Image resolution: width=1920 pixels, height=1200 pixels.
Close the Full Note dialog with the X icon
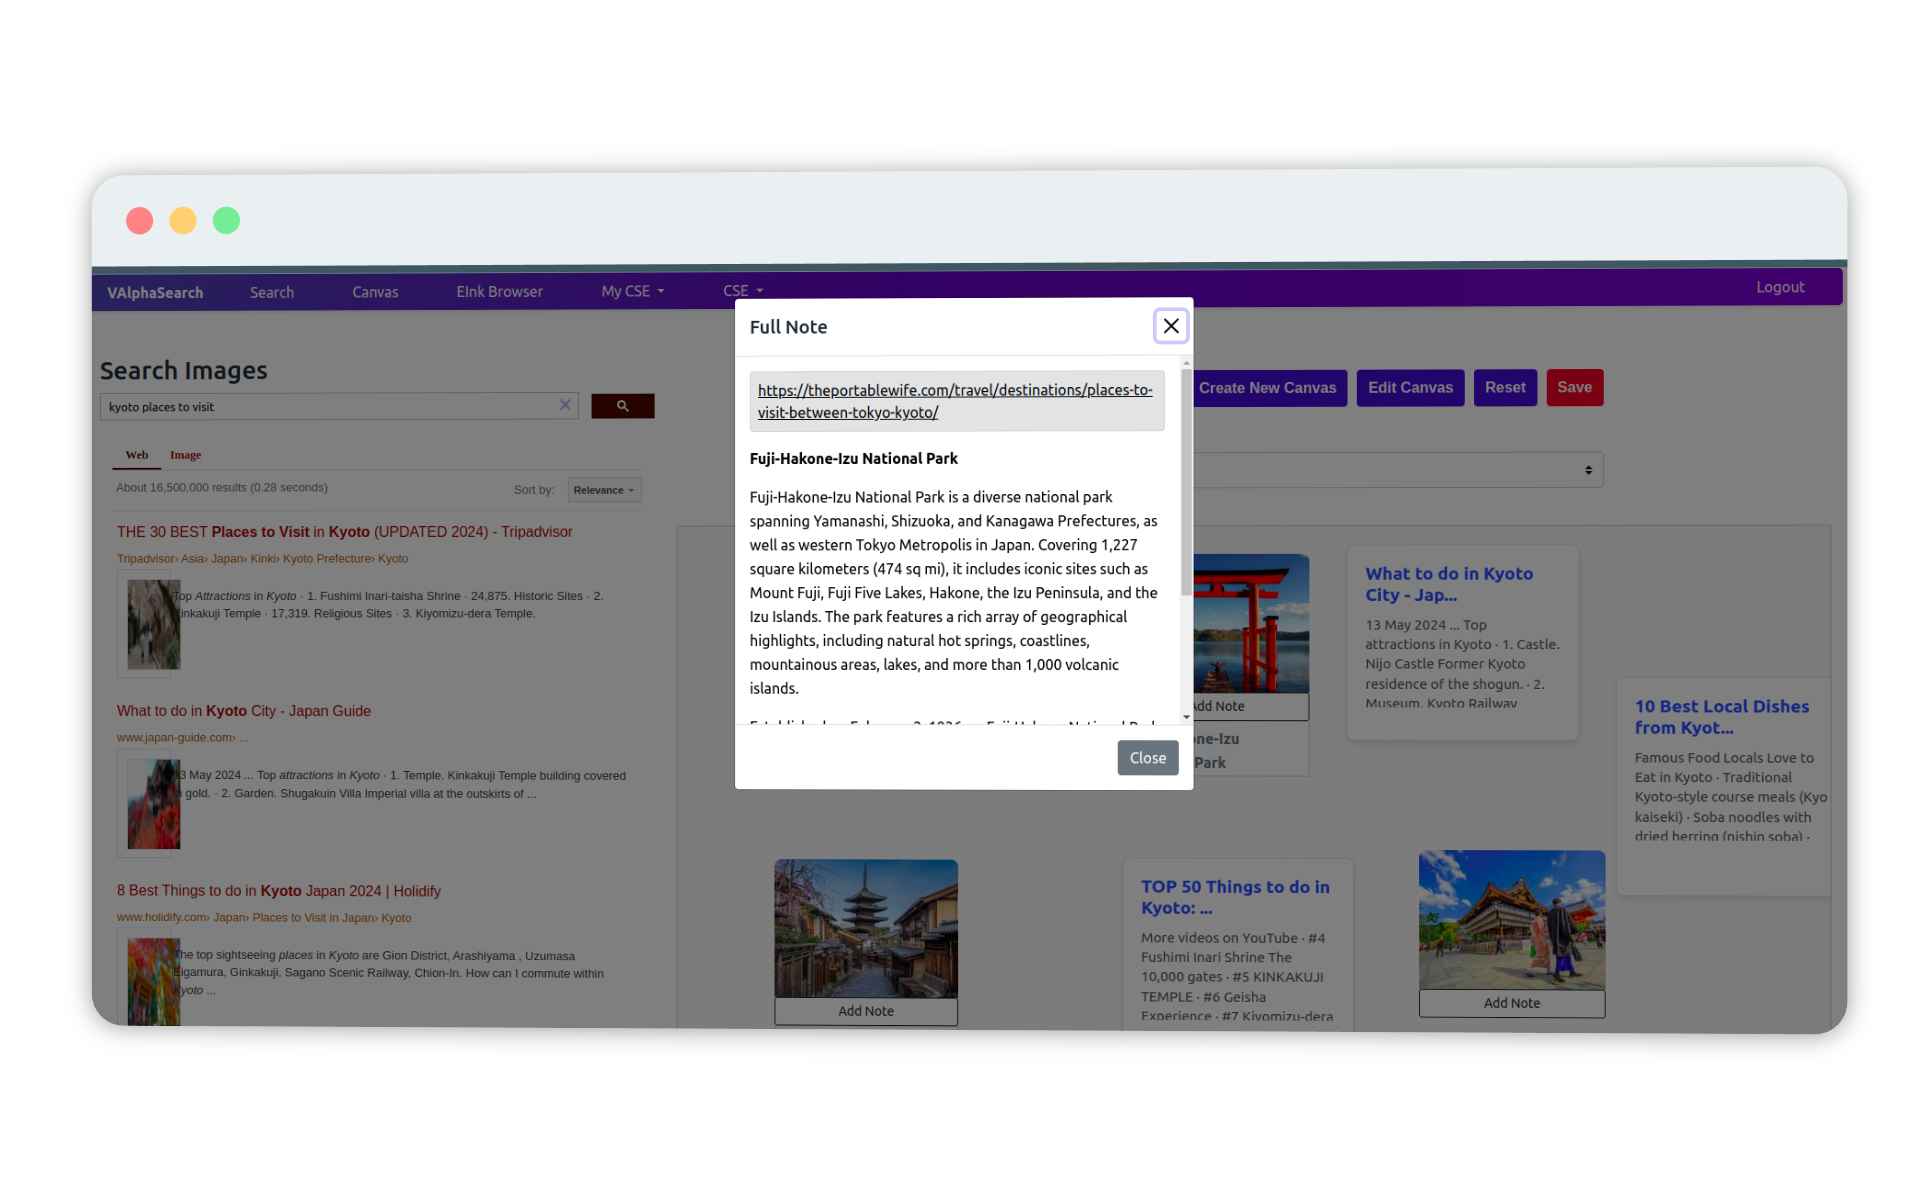click(x=1170, y=325)
